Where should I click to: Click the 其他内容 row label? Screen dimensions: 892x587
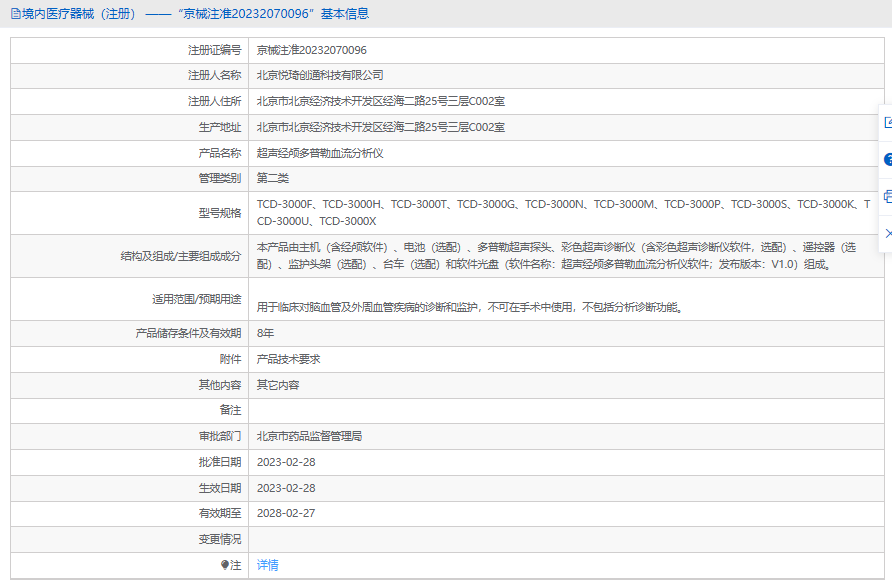pos(220,385)
